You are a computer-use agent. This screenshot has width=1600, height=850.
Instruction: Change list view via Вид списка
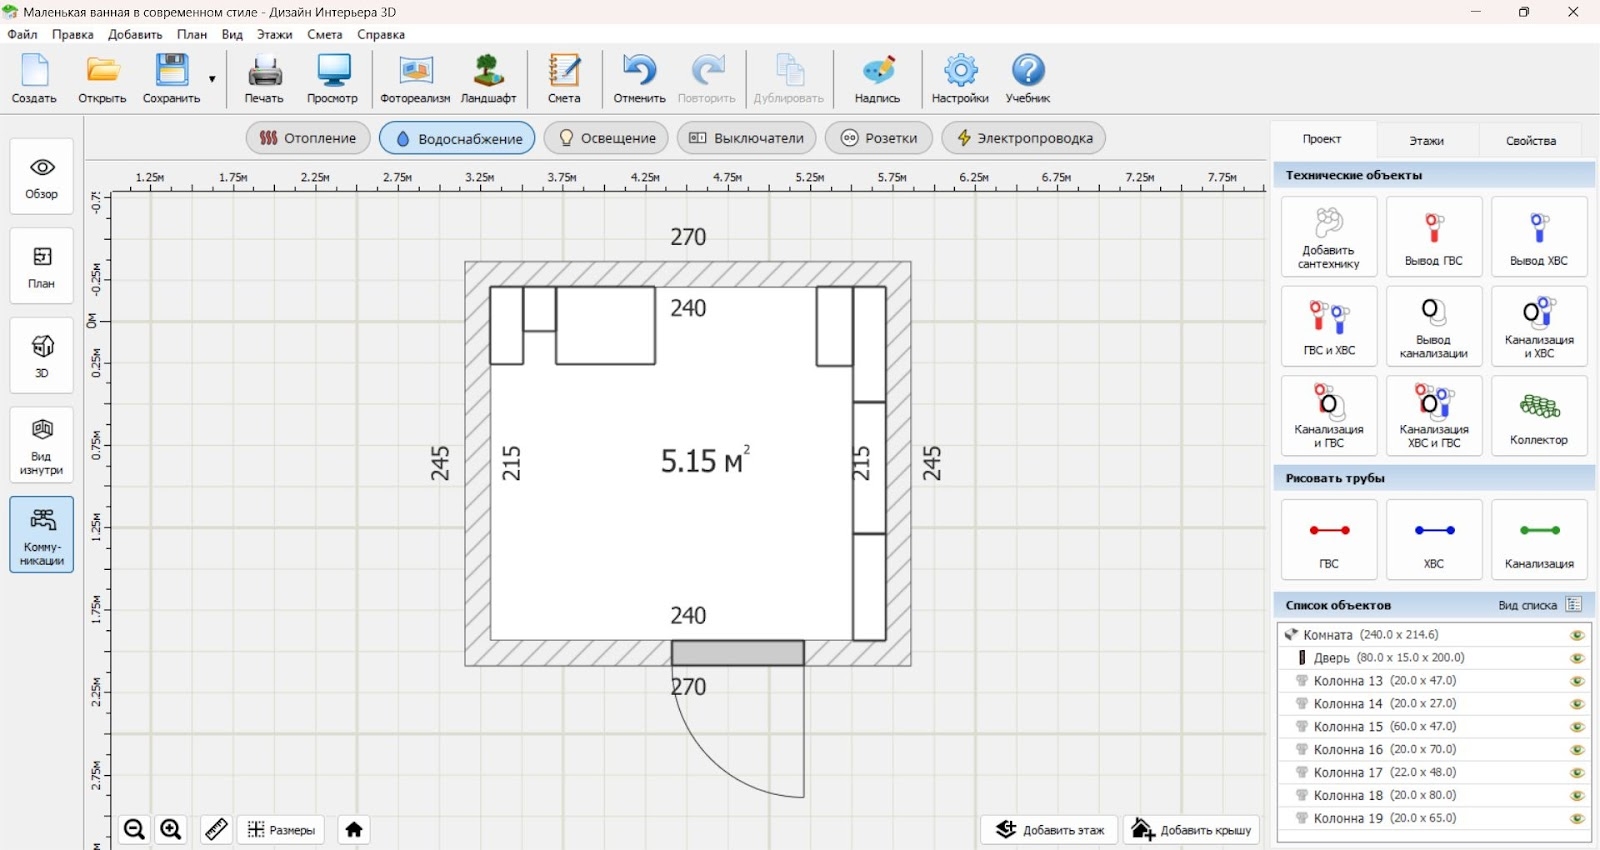[x=1574, y=605]
